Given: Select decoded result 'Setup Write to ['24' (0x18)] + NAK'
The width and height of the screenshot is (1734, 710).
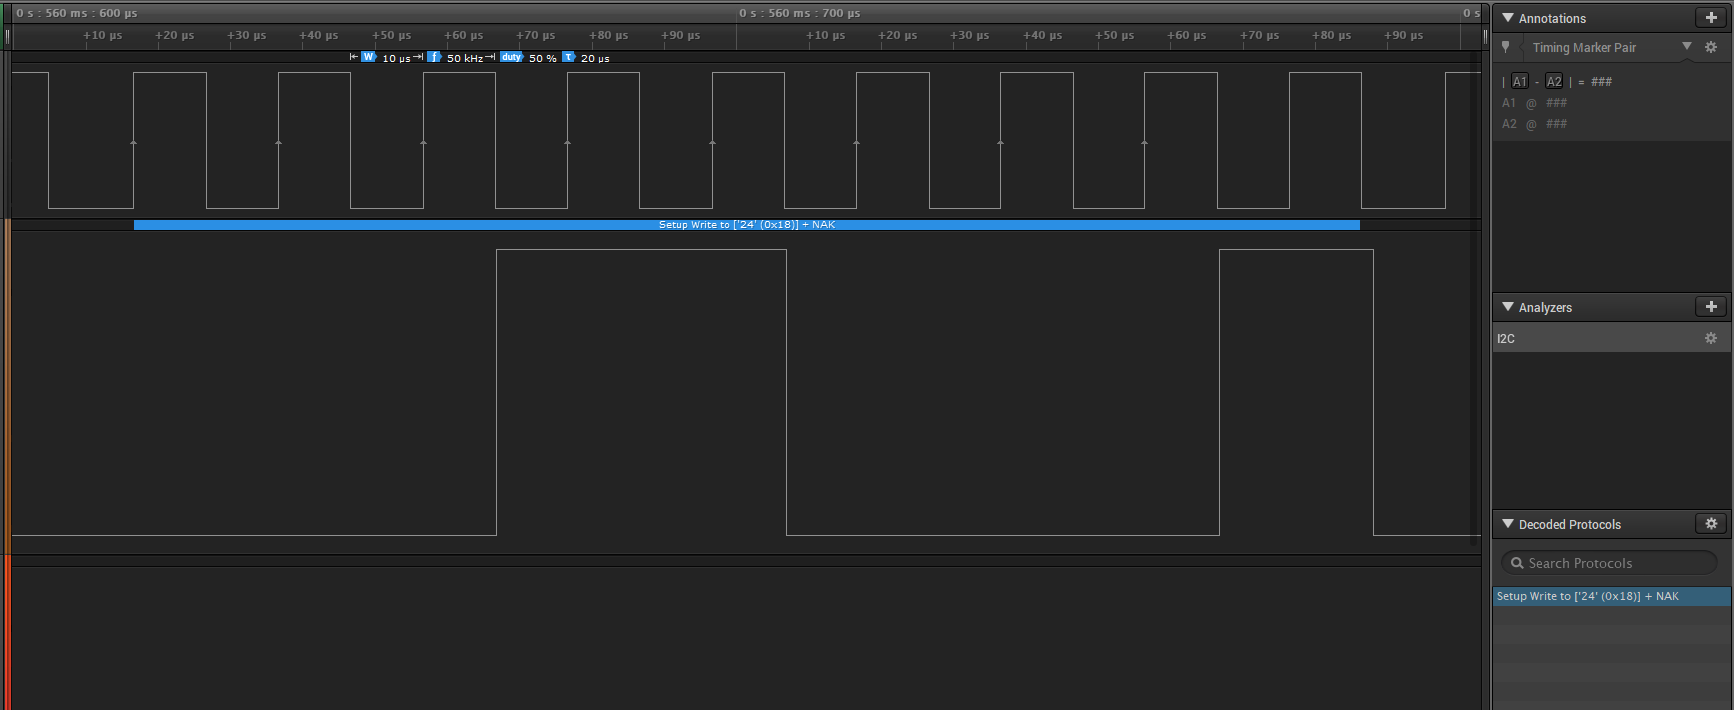Looking at the screenshot, I should (1612, 596).
